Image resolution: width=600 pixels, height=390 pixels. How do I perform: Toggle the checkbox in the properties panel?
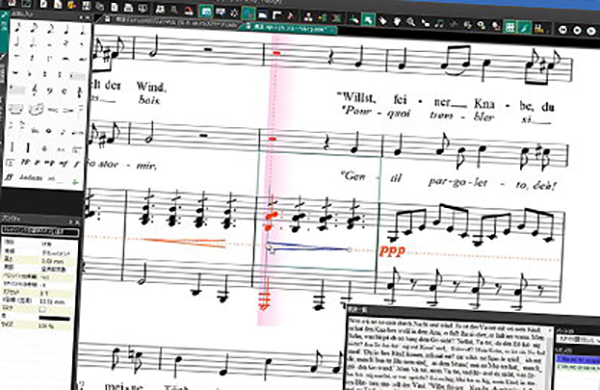43,309
